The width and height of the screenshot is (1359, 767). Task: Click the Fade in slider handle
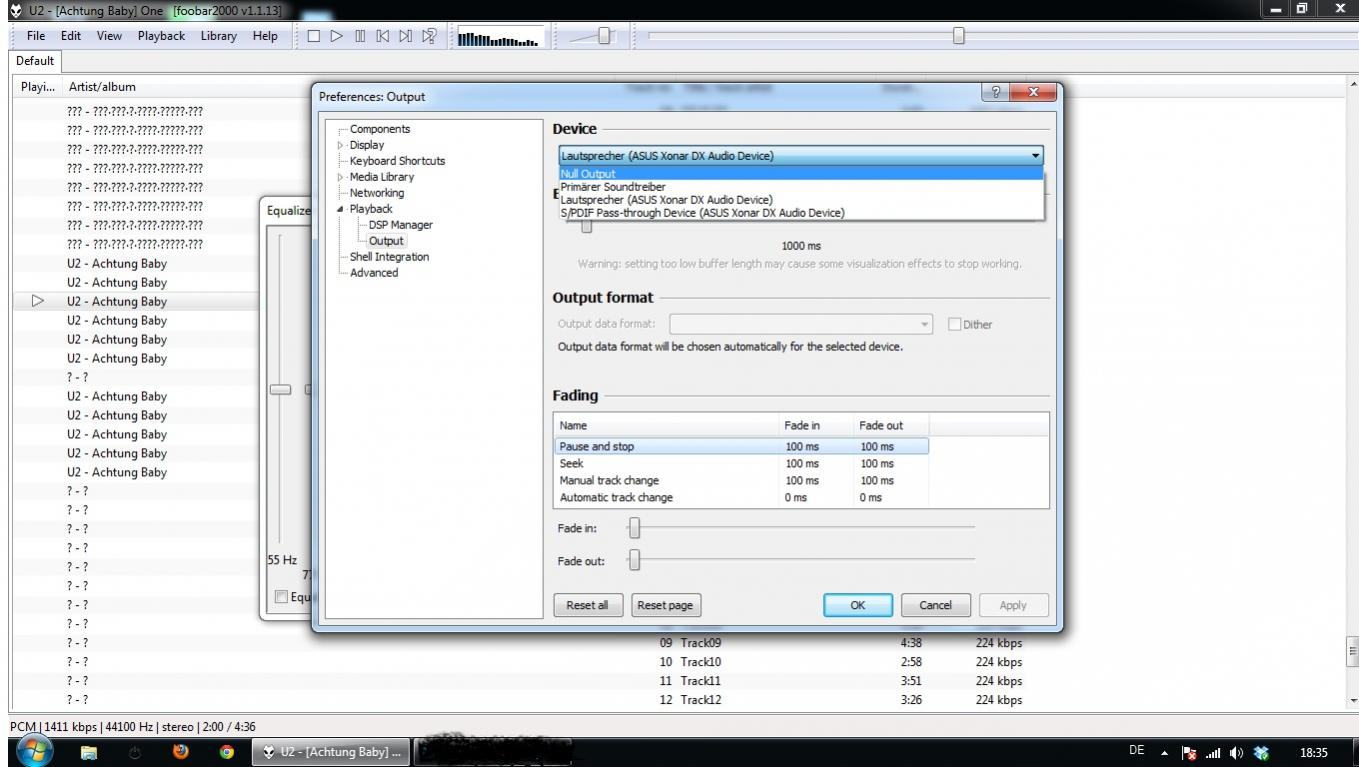coord(634,528)
